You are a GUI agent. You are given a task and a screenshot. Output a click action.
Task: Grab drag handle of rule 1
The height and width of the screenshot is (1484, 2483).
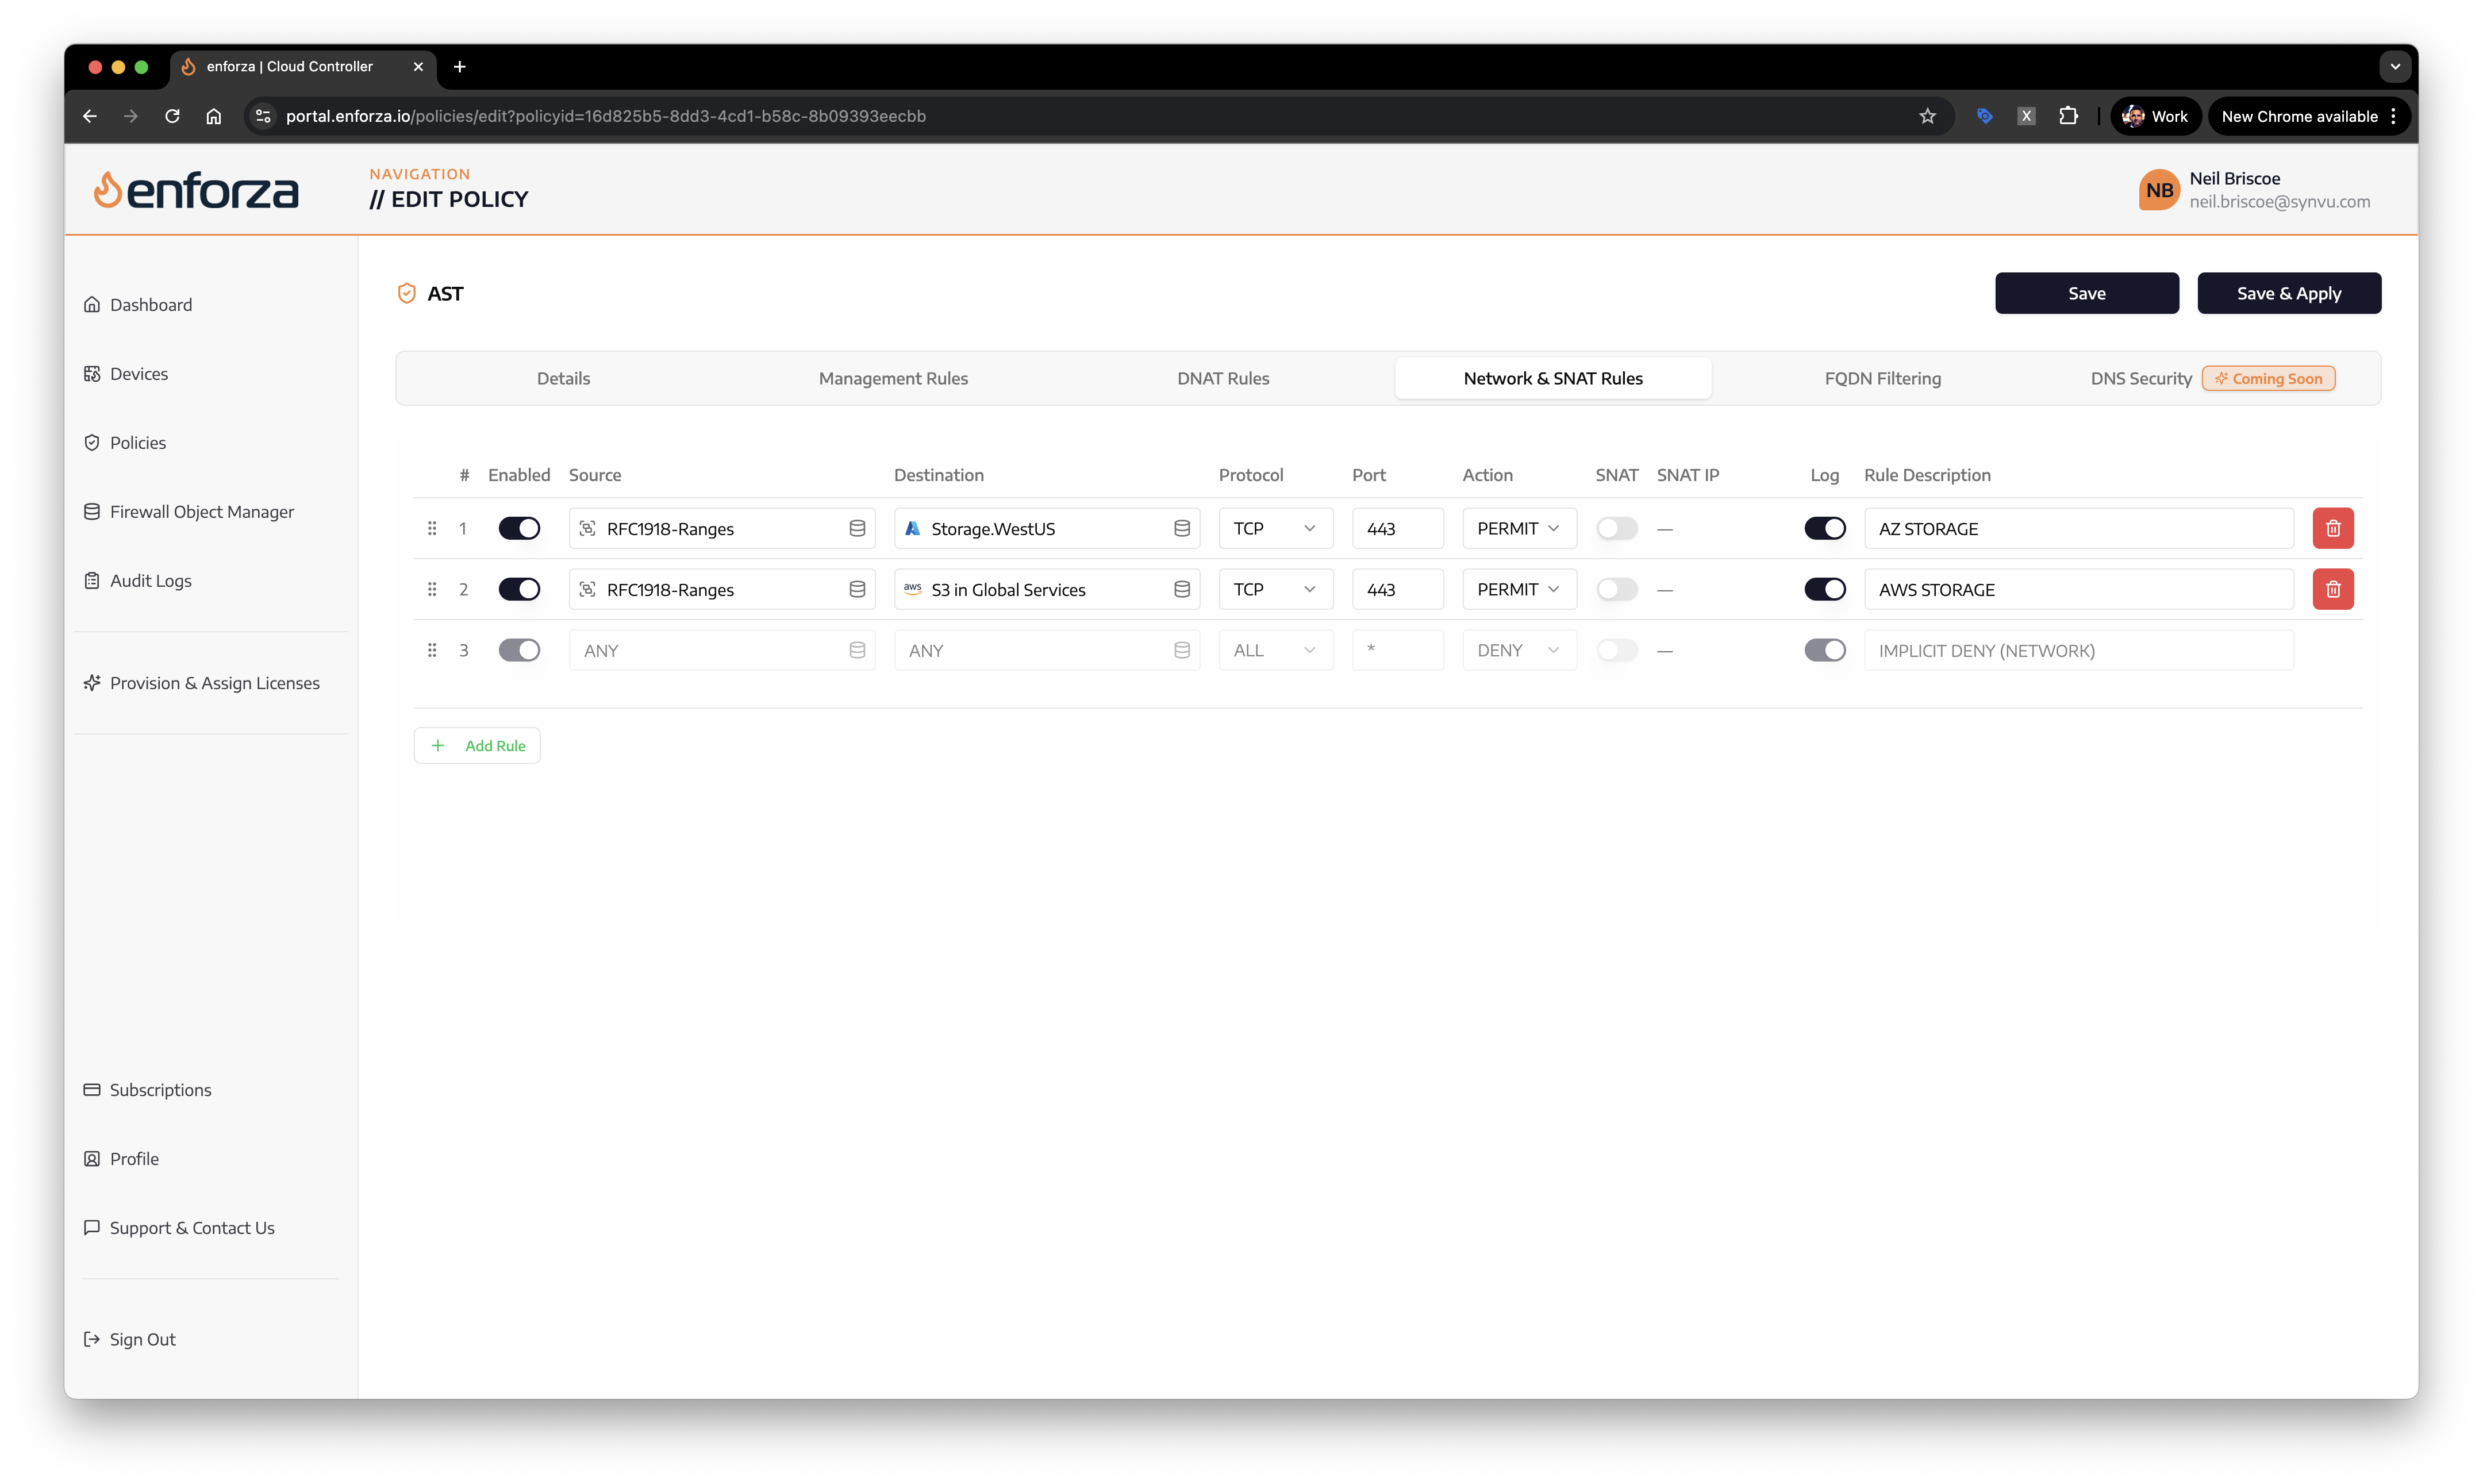432,528
